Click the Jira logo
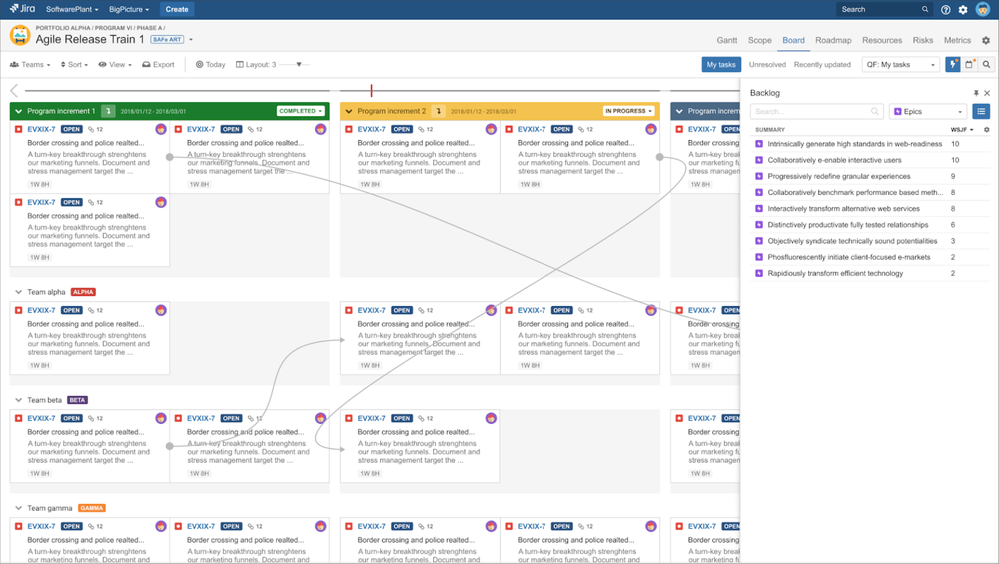Viewport: 999px width, 564px height. (22, 9)
